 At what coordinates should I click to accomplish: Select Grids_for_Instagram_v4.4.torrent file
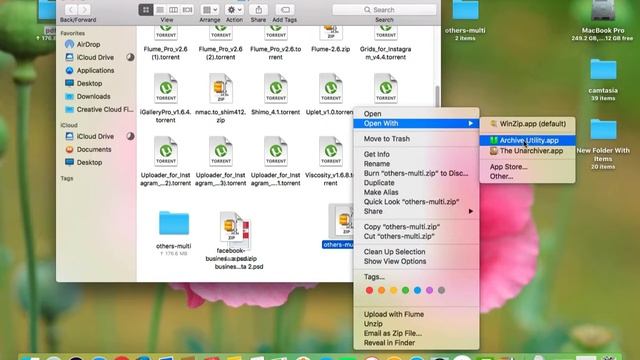pyautogui.click(x=386, y=53)
